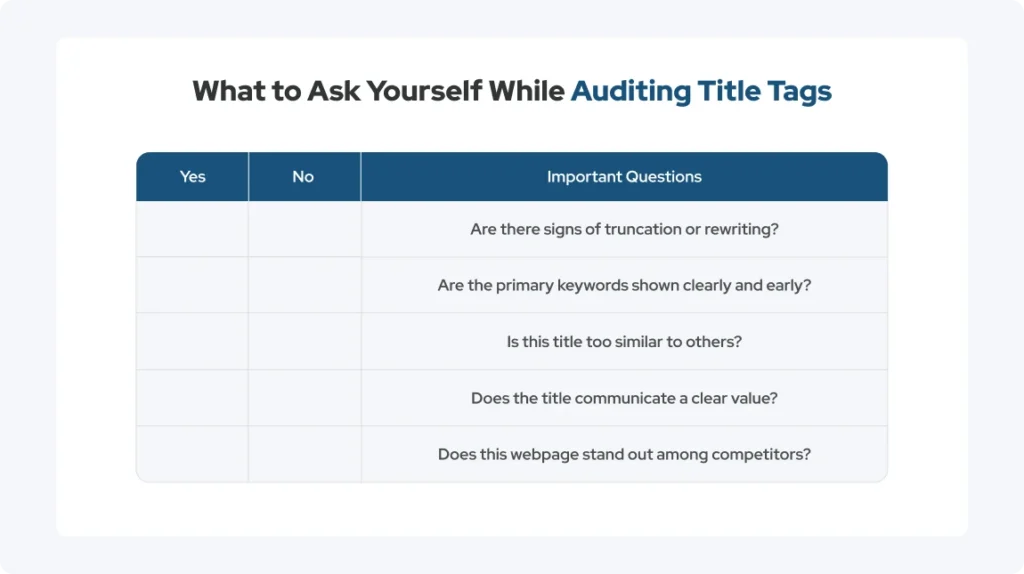Mark No for webpage stands out among competitors
Image resolution: width=1024 pixels, height=574 pixels.
click(x=304, y=454)
